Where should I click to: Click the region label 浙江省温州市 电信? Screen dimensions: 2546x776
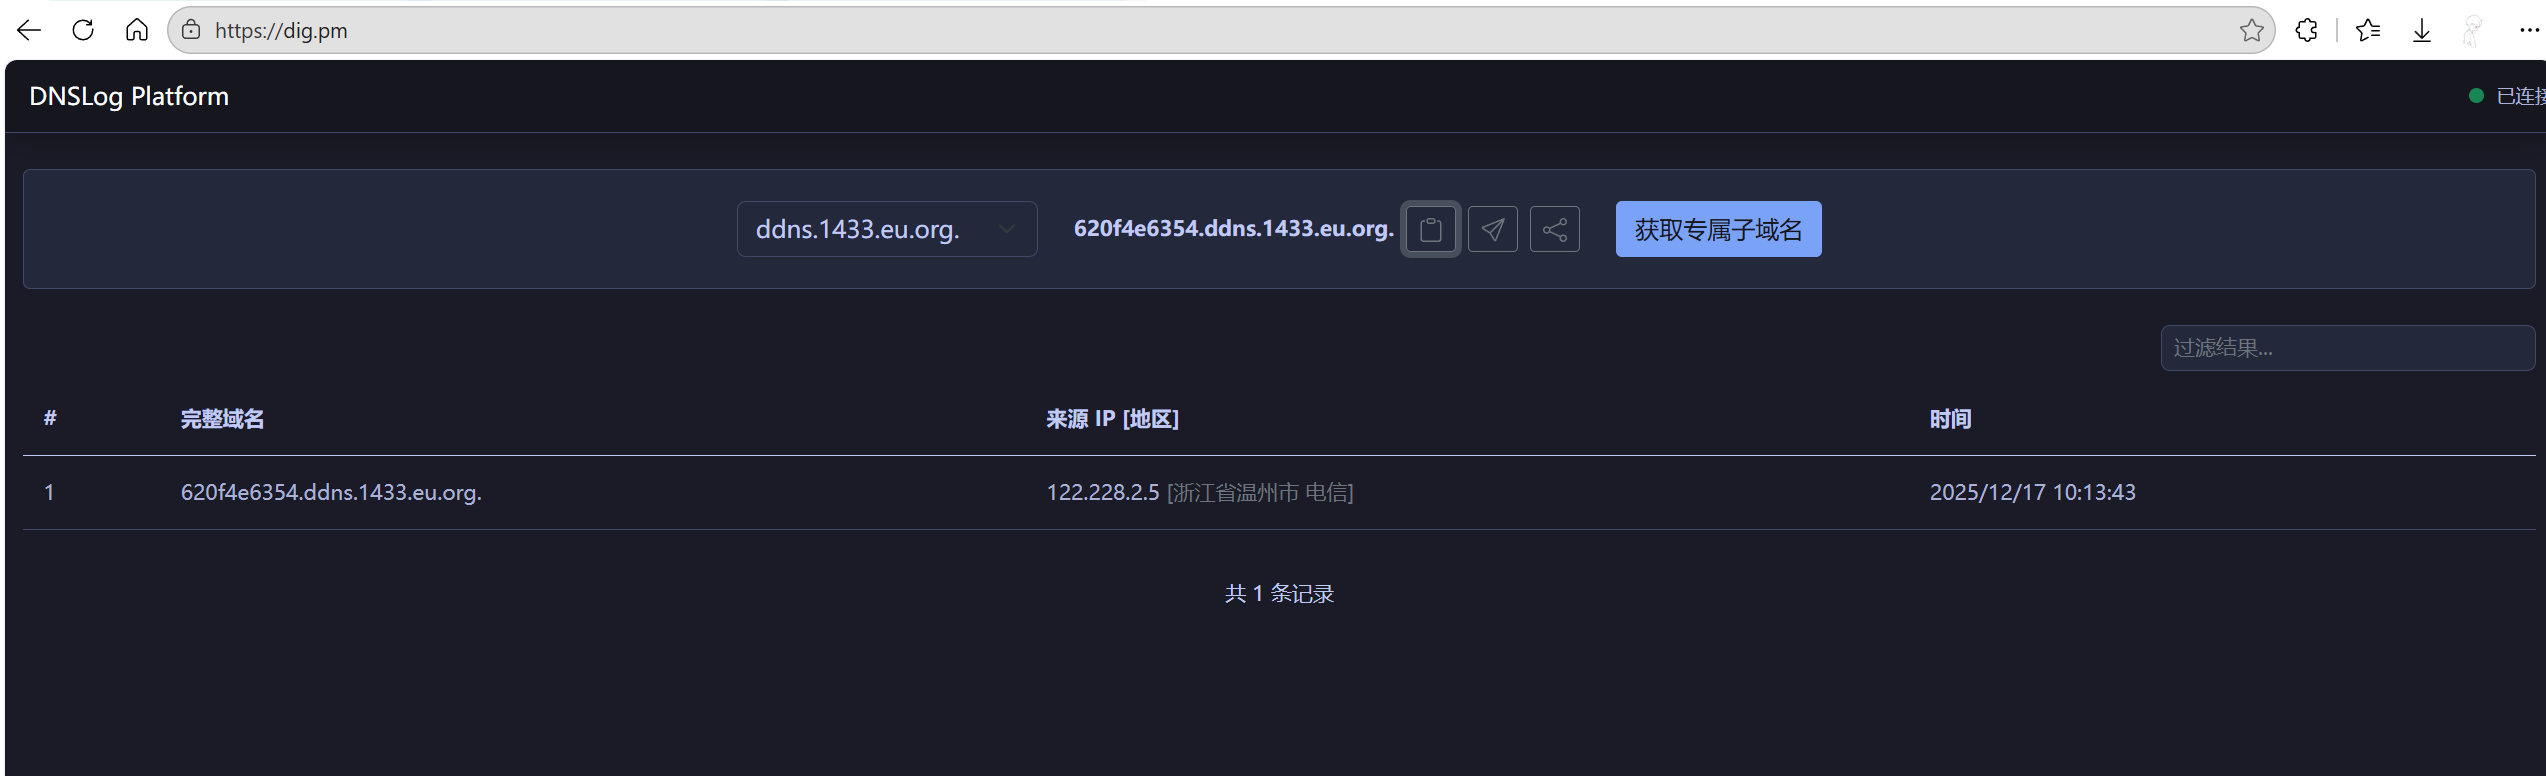tap(1260, 492)
